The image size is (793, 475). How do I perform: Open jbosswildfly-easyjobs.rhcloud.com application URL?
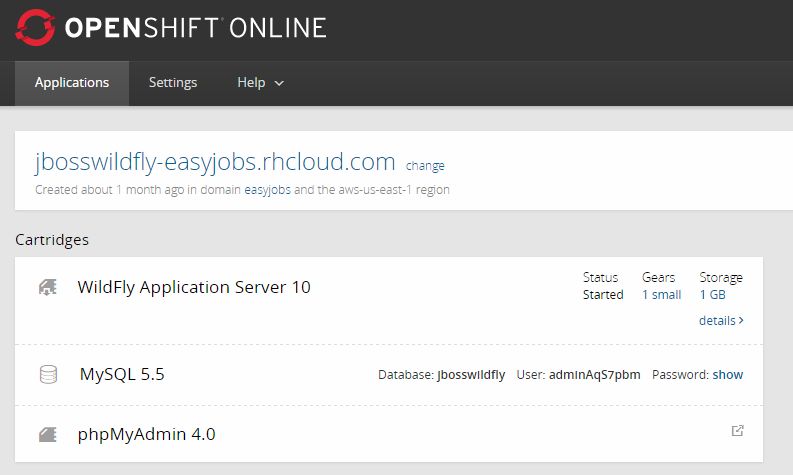215,162
